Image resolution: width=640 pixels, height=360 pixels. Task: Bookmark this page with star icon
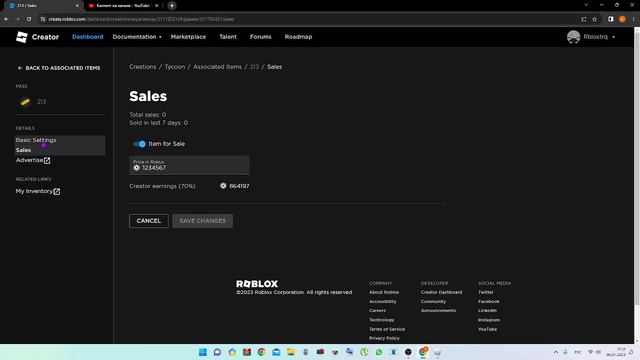[595, 19]
